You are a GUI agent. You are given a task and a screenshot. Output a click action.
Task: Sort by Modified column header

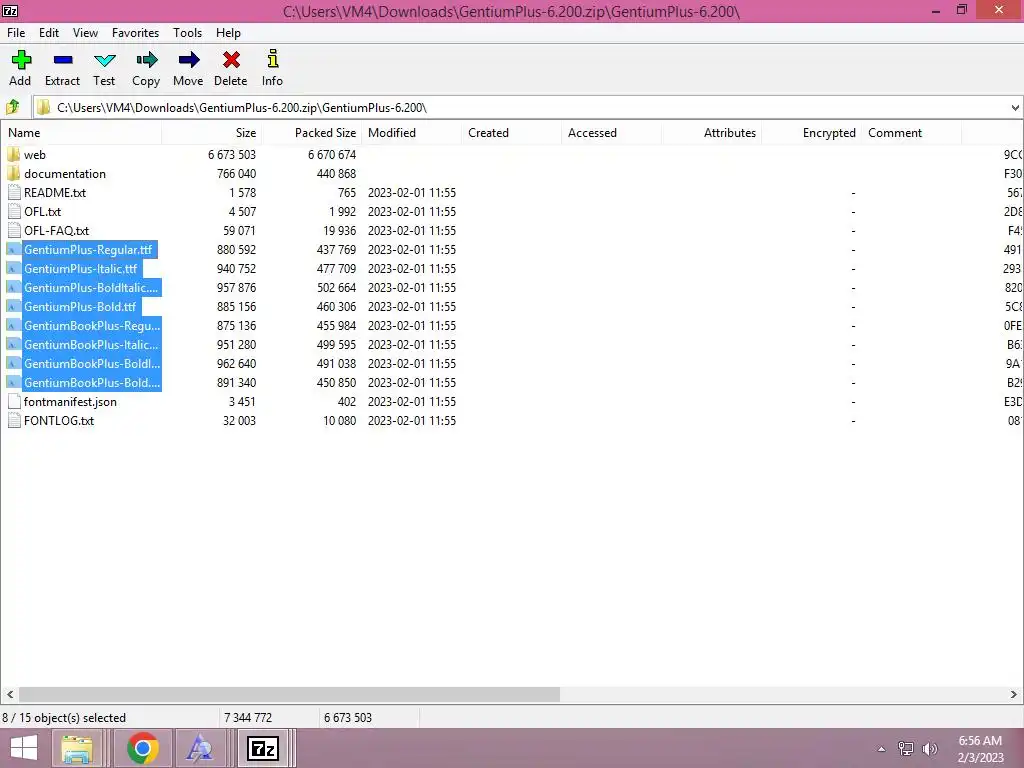click(411, 133)
